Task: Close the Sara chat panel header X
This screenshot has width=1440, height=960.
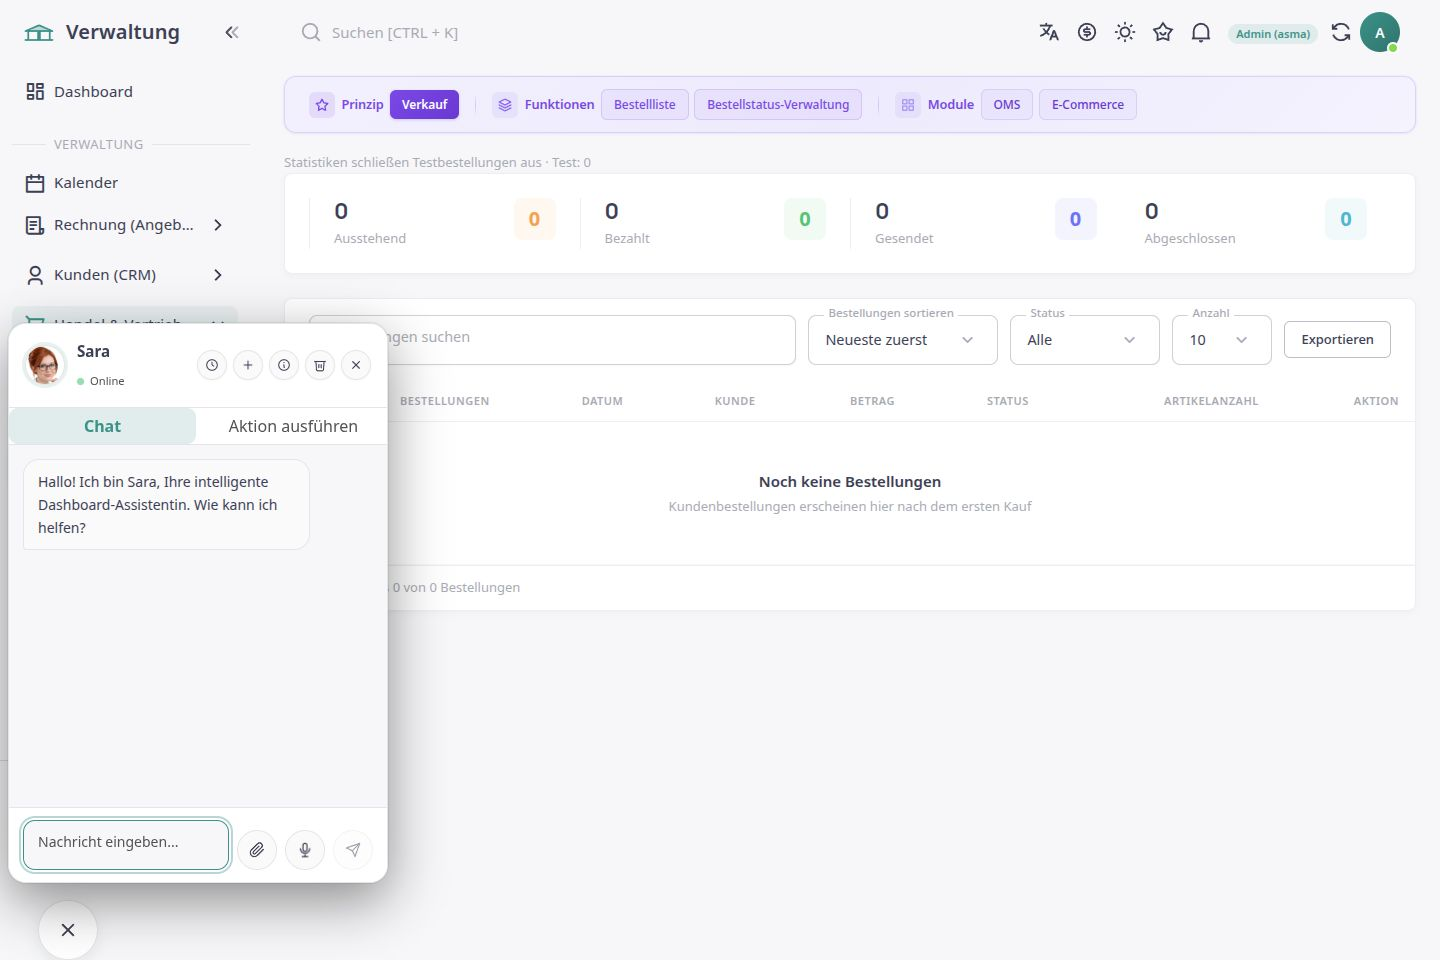Action: [356, 365]
